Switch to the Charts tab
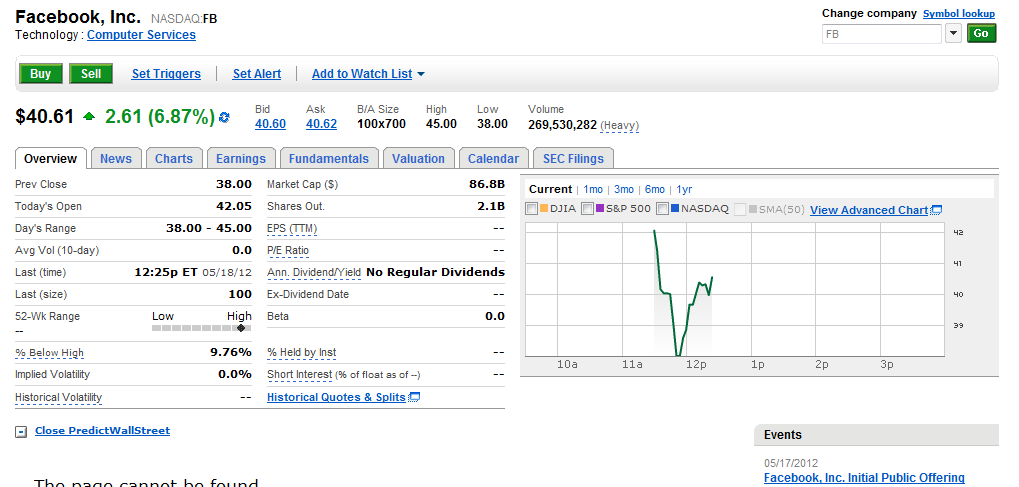The width and height of the screenshot is (1019, 487). (x=174, y=159)
